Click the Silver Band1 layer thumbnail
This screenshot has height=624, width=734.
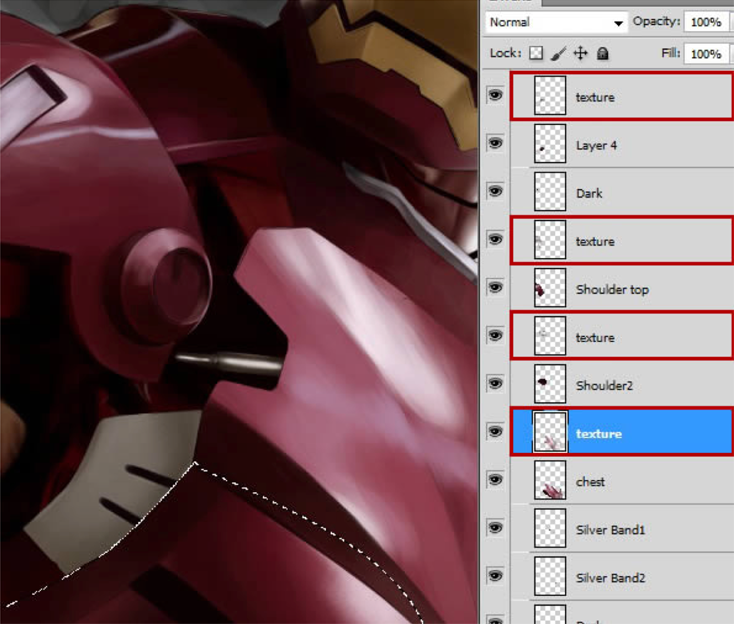pyautogui.click(x=550, y=528)
